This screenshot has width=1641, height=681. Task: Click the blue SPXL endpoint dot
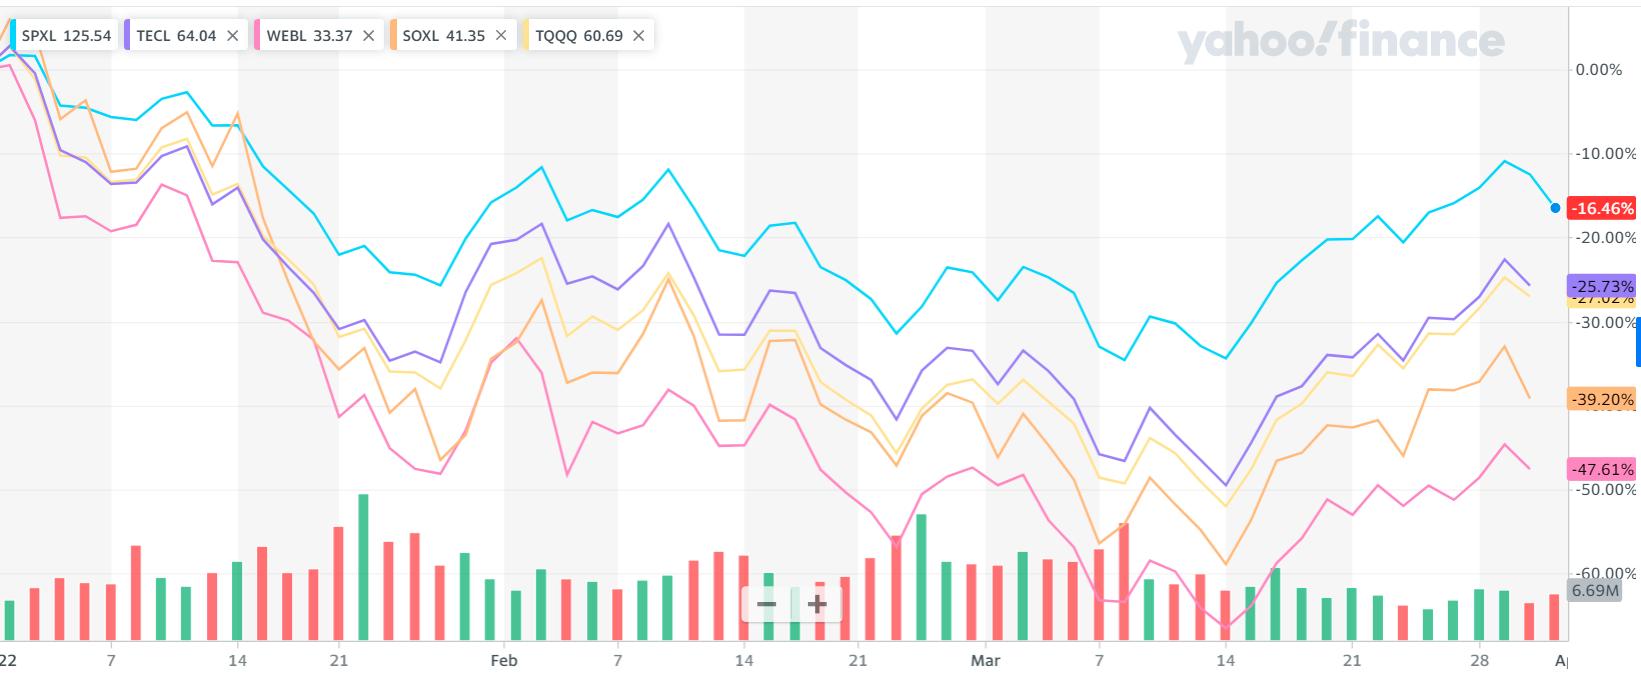pyautogui.click(x=1555, y=208)
